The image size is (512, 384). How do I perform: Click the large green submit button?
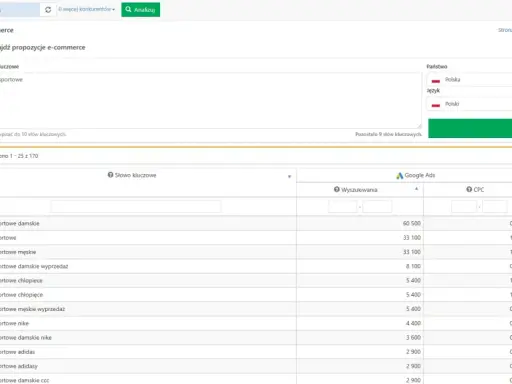click(x=470, y=128)
